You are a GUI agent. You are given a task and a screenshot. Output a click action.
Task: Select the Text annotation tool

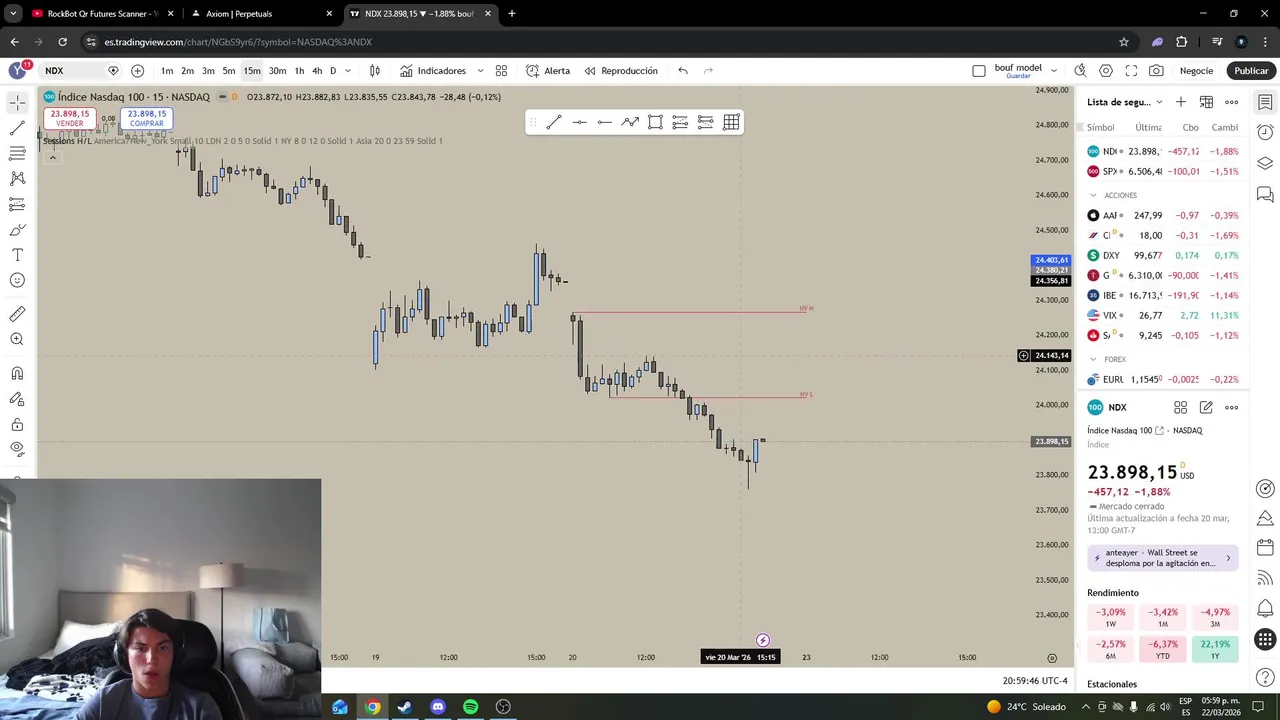(x=17, y=255)
